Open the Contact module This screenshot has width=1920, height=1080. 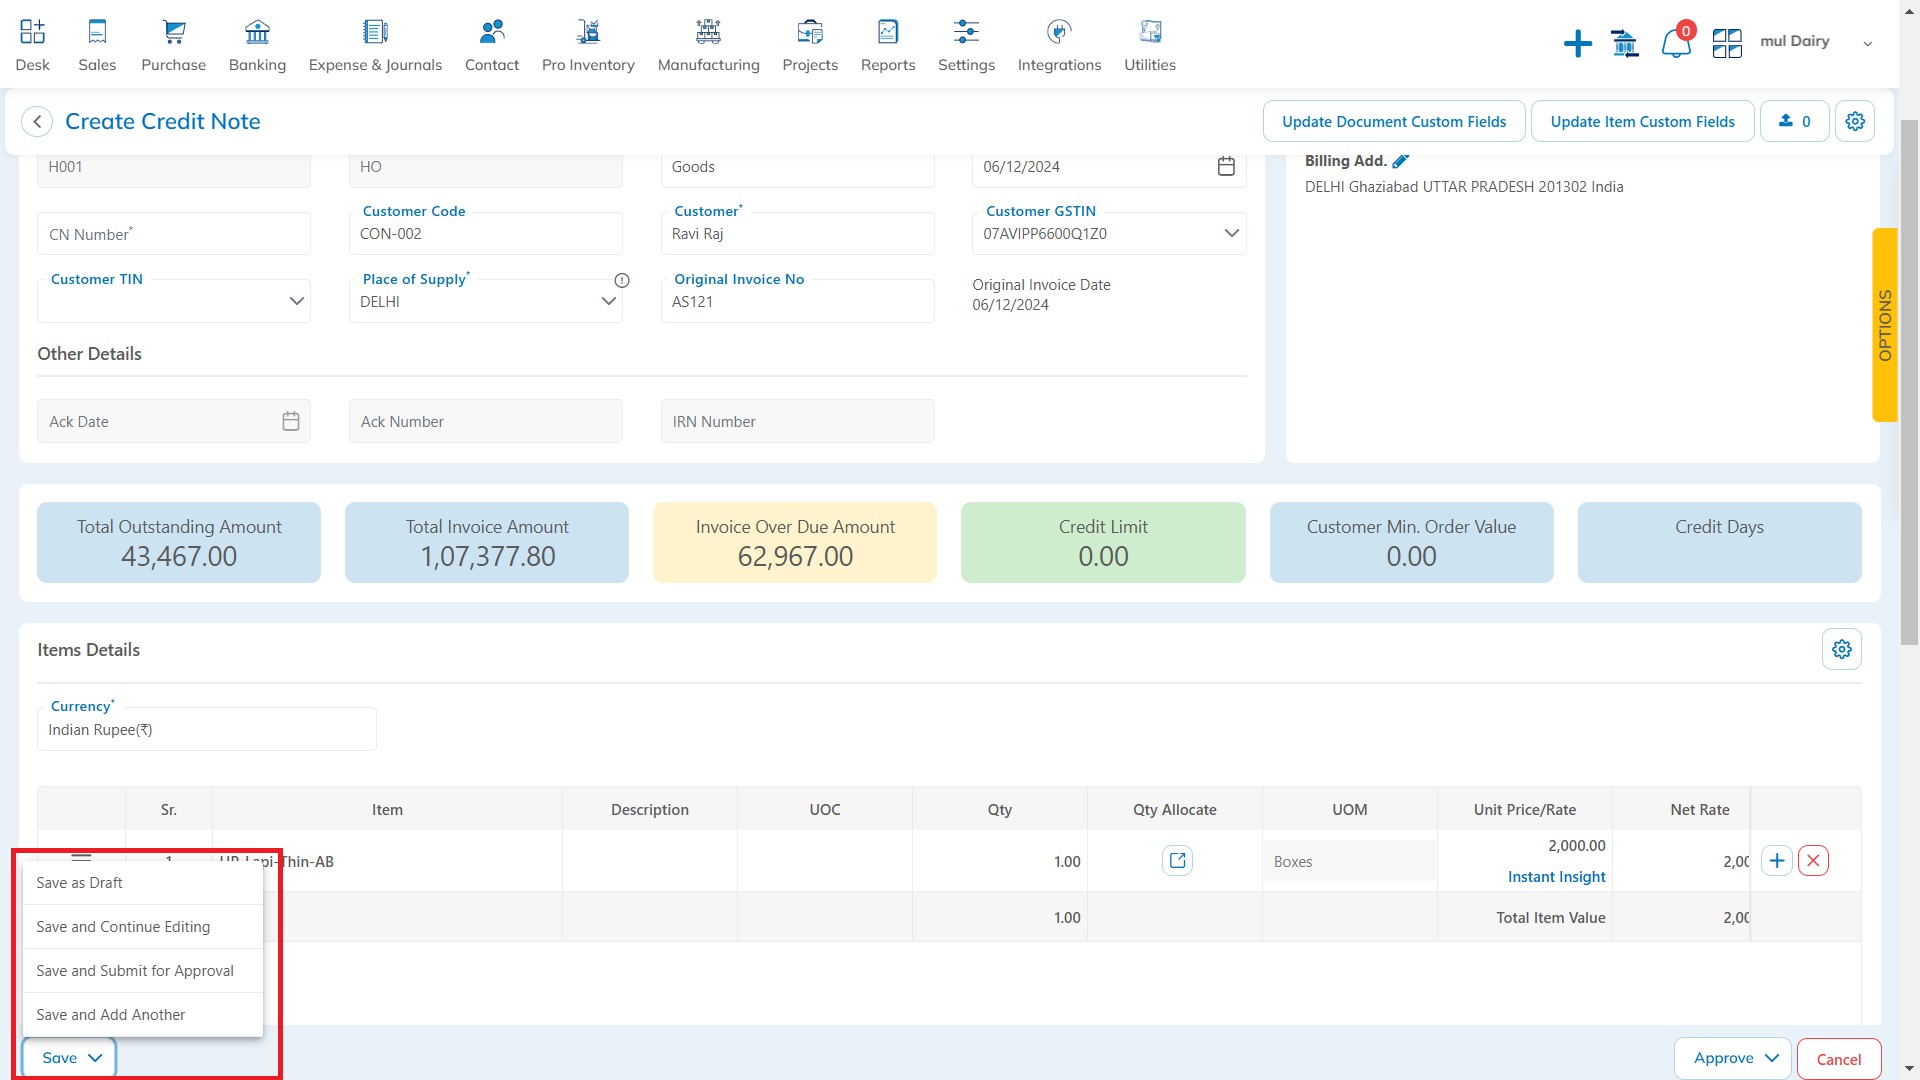tap(491, 44)
